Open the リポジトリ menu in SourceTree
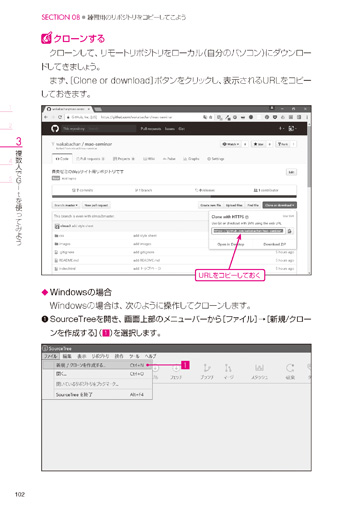Screen dimensions: 360x510 tap(100, 356)
